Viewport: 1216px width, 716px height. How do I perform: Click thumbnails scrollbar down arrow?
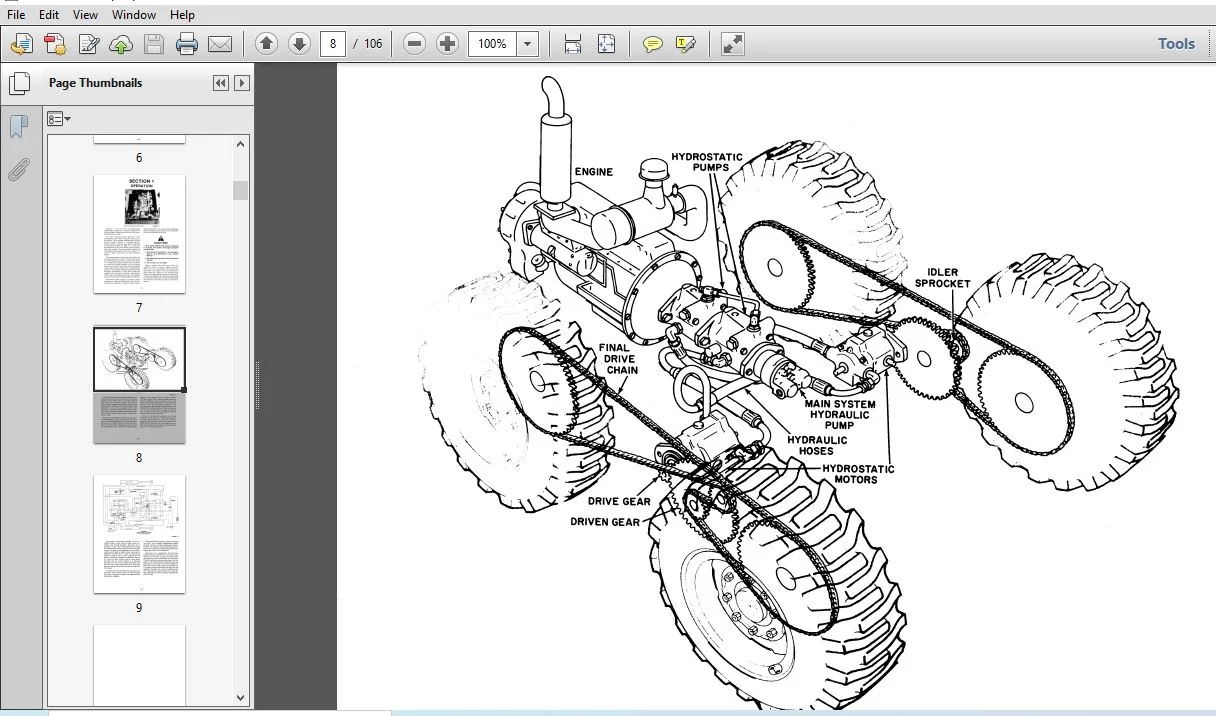(x=241, y=698)
